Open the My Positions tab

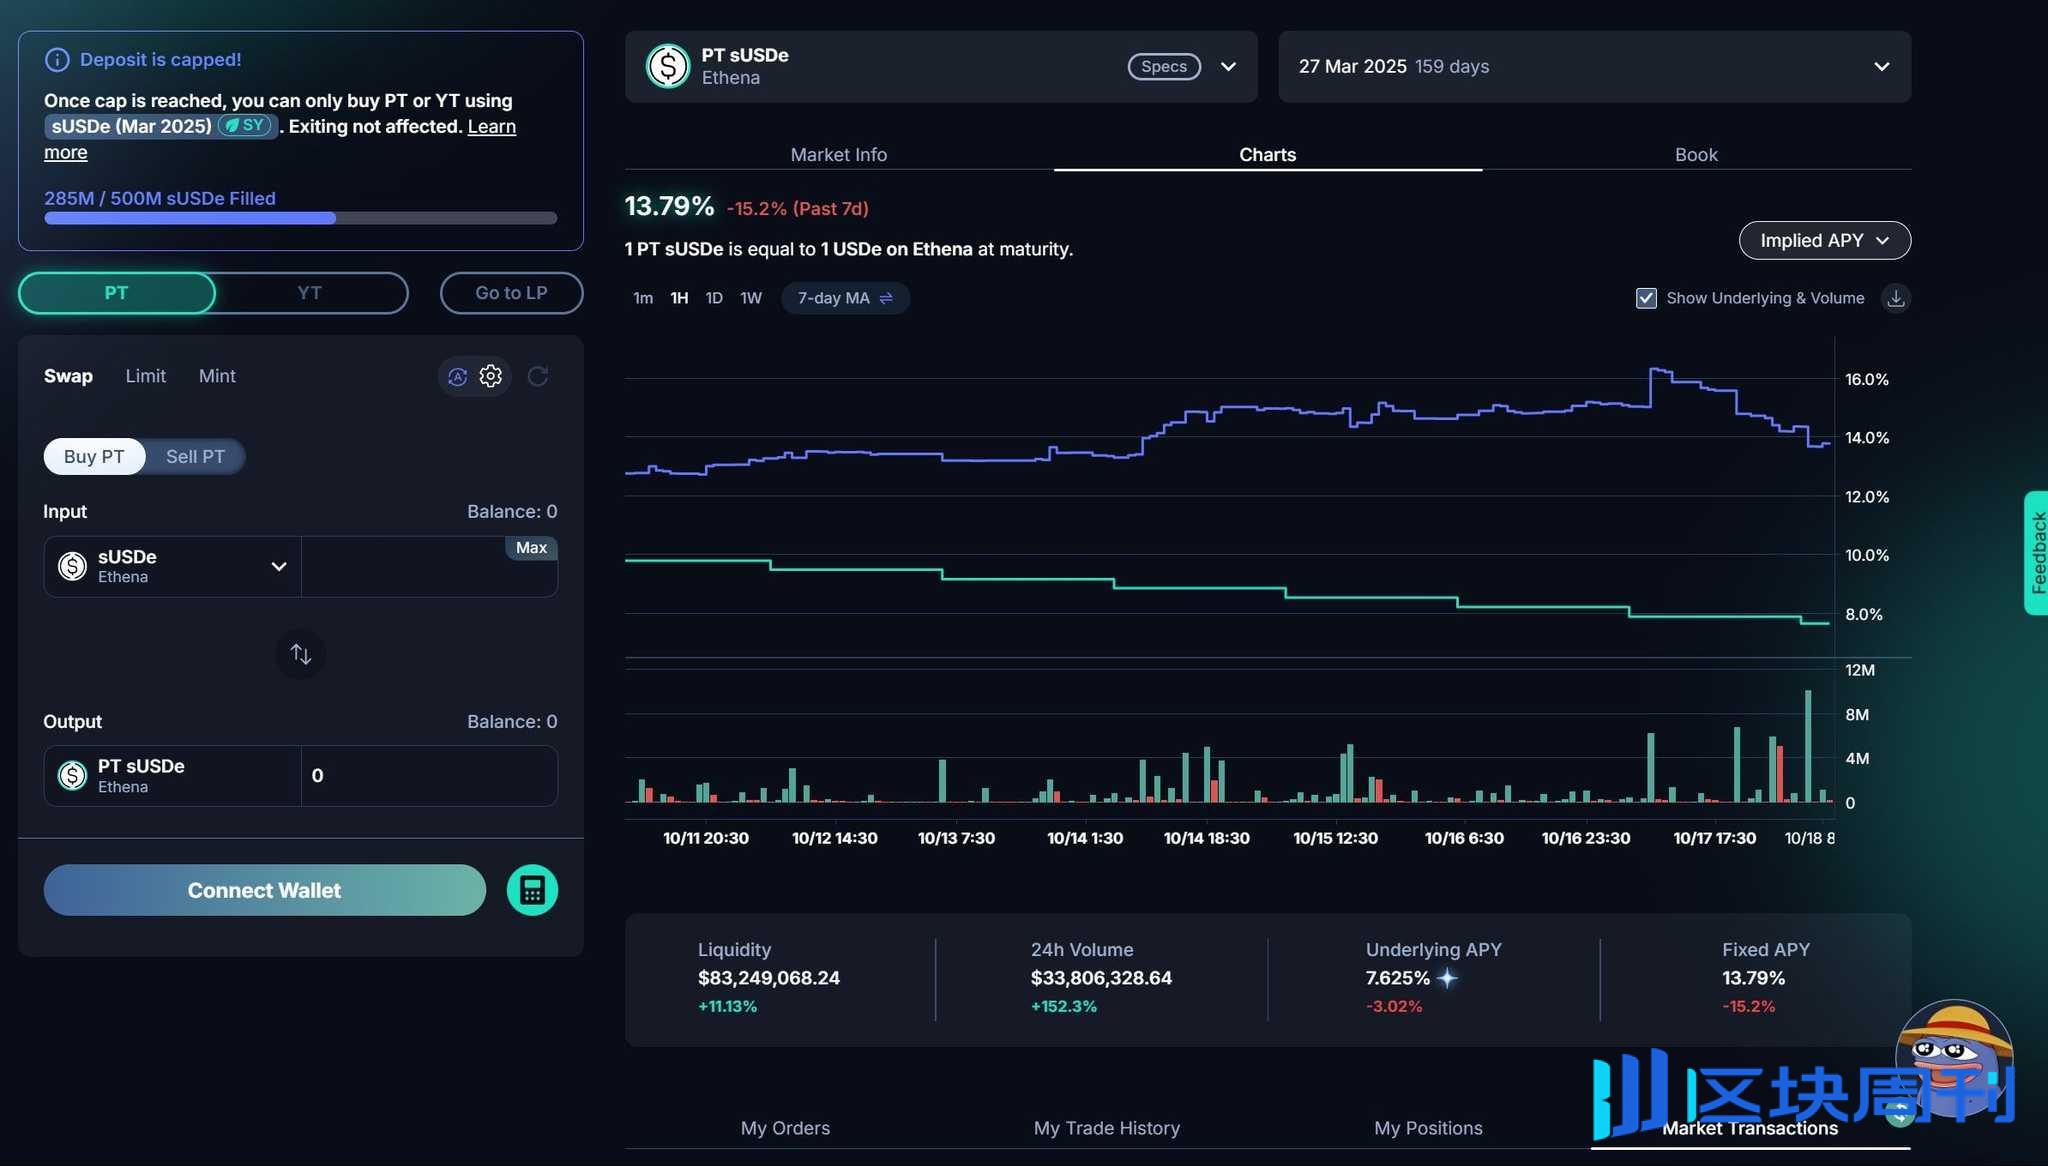click(x=1428, y=1128)
